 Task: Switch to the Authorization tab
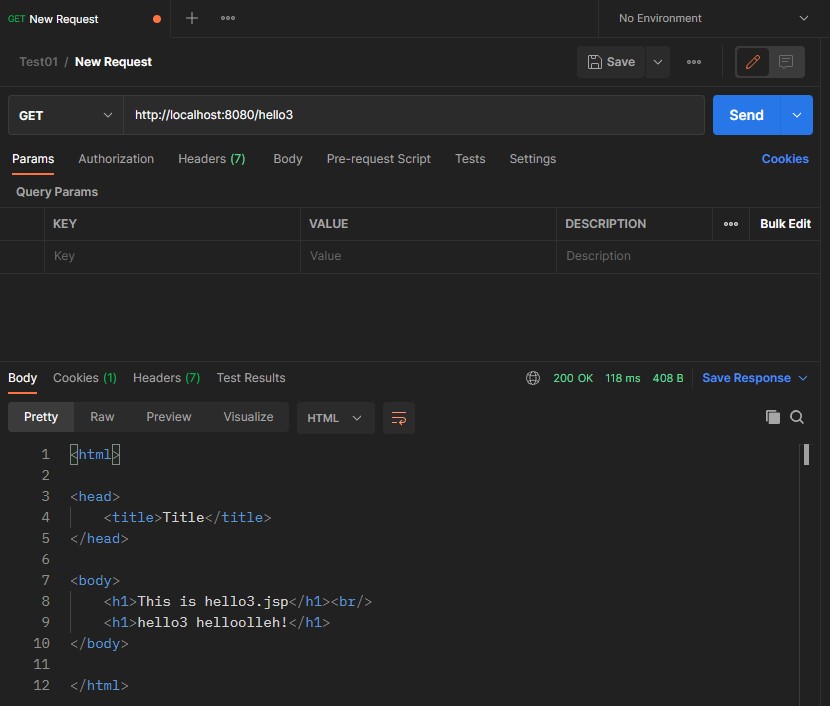pos(116,159)
